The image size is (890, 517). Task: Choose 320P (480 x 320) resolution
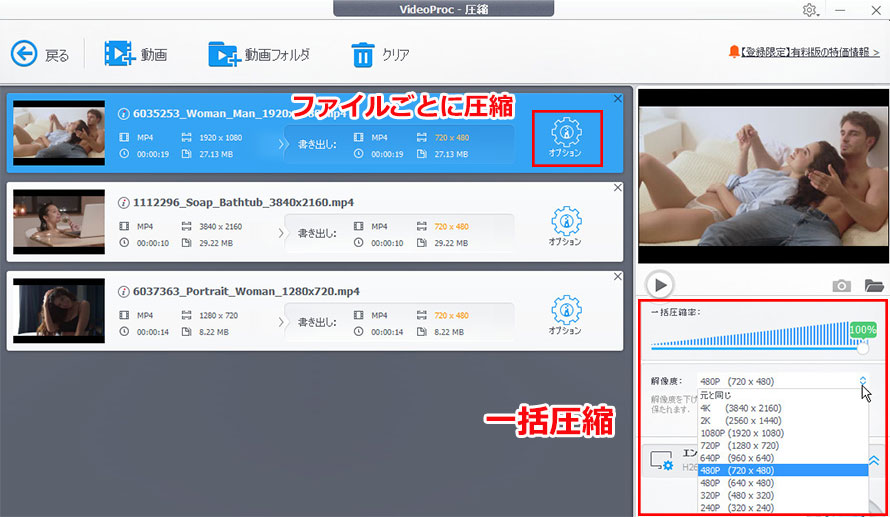tap(783, 495)
